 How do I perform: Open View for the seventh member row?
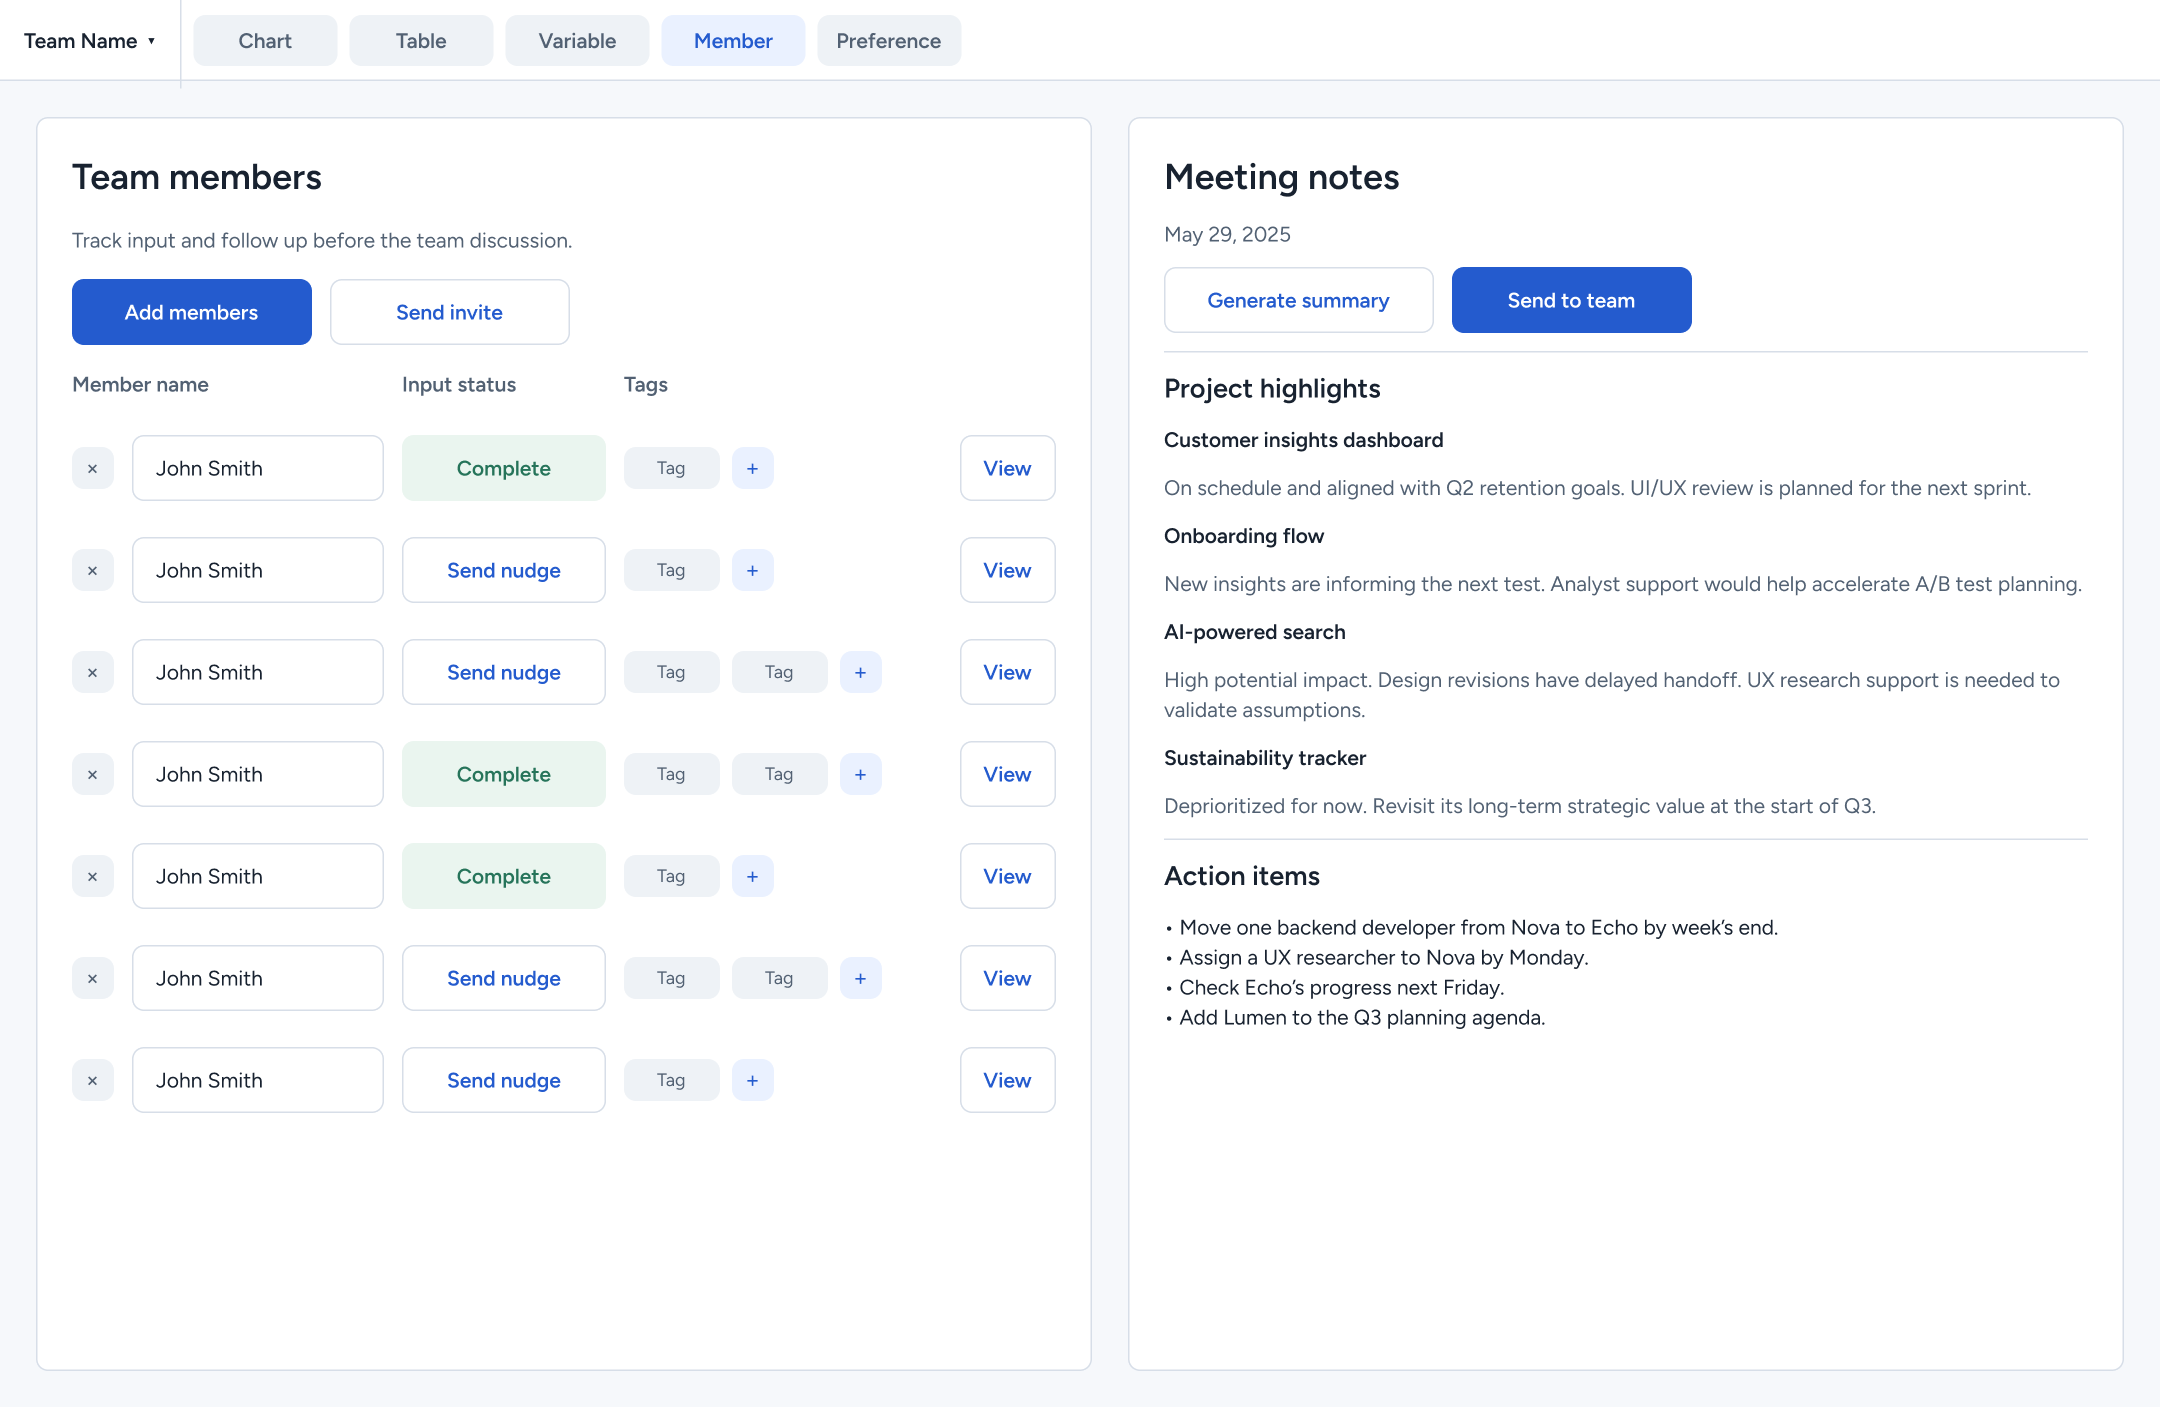(1008, 1080)
